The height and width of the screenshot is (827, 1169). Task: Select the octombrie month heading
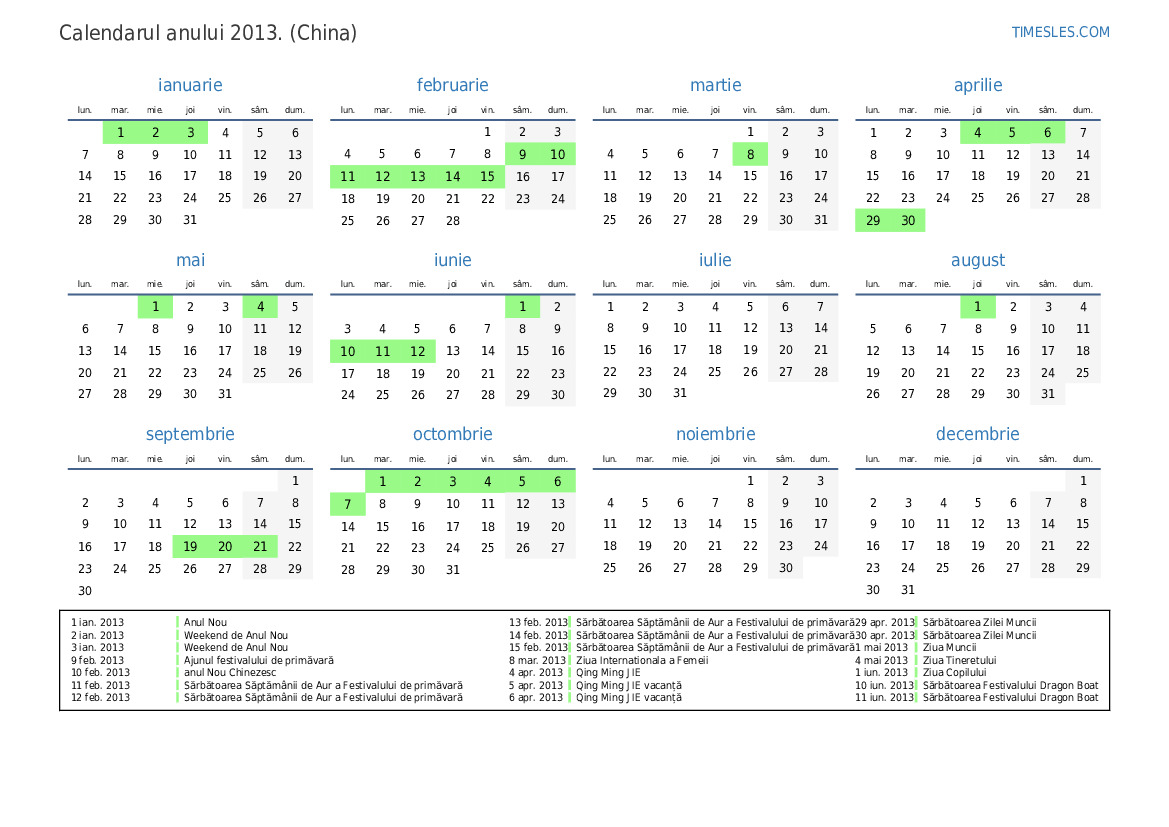452,434
